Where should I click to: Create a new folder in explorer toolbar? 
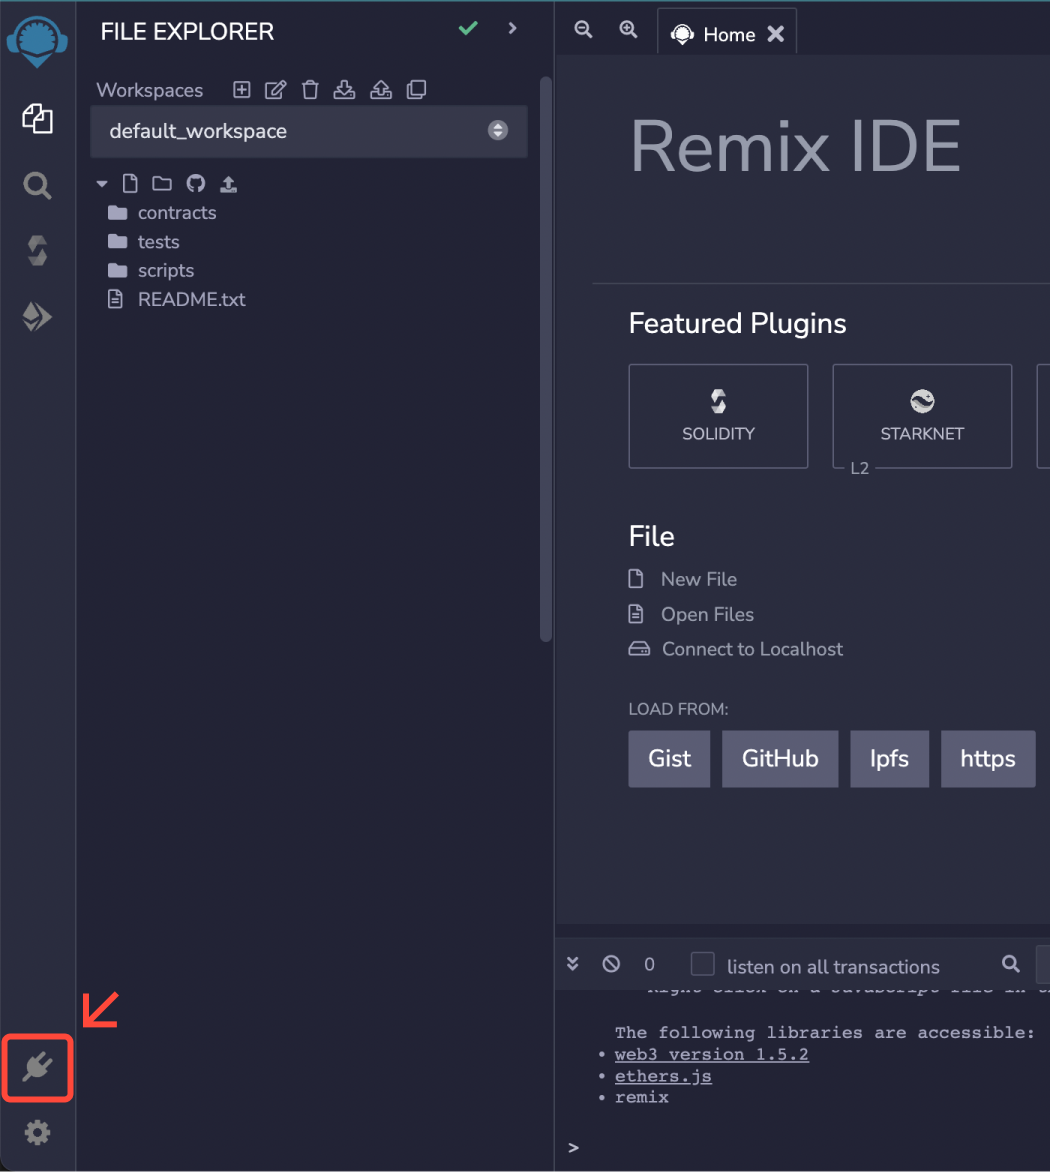pyautogui.click(x=162, y=184)
